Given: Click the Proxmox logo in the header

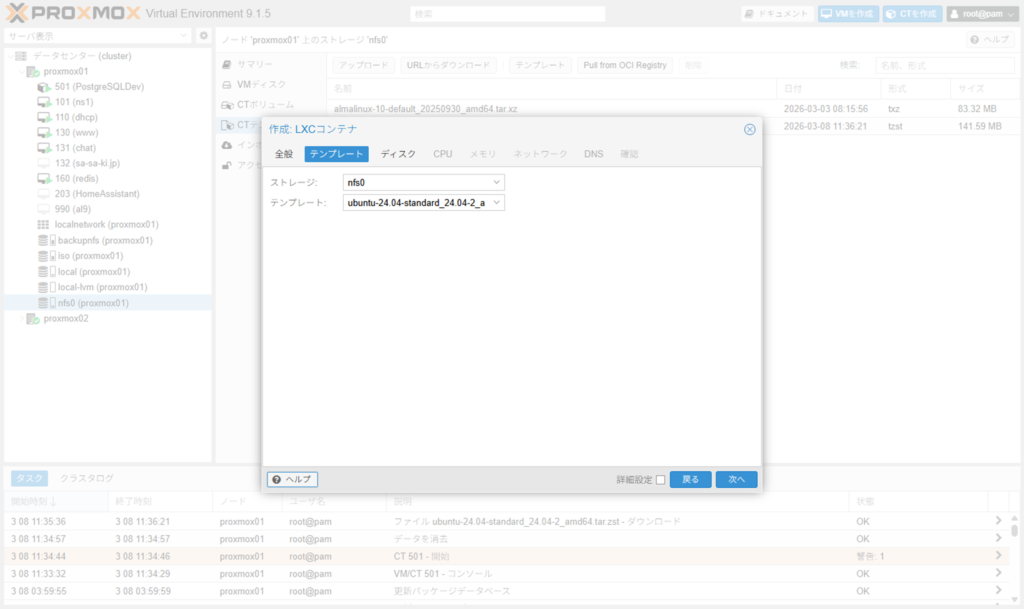Looking at the screenshot, I should click(70, 14).
